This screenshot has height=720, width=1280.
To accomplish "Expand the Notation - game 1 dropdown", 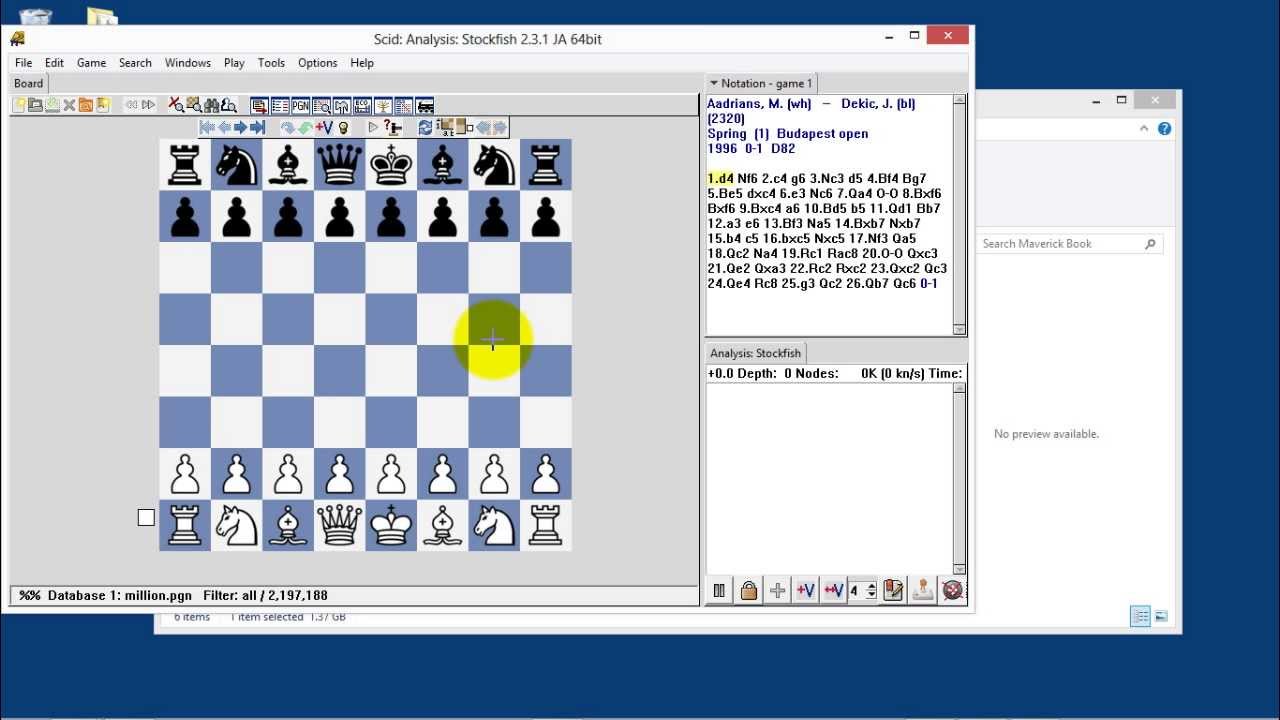I will point(714,84).
